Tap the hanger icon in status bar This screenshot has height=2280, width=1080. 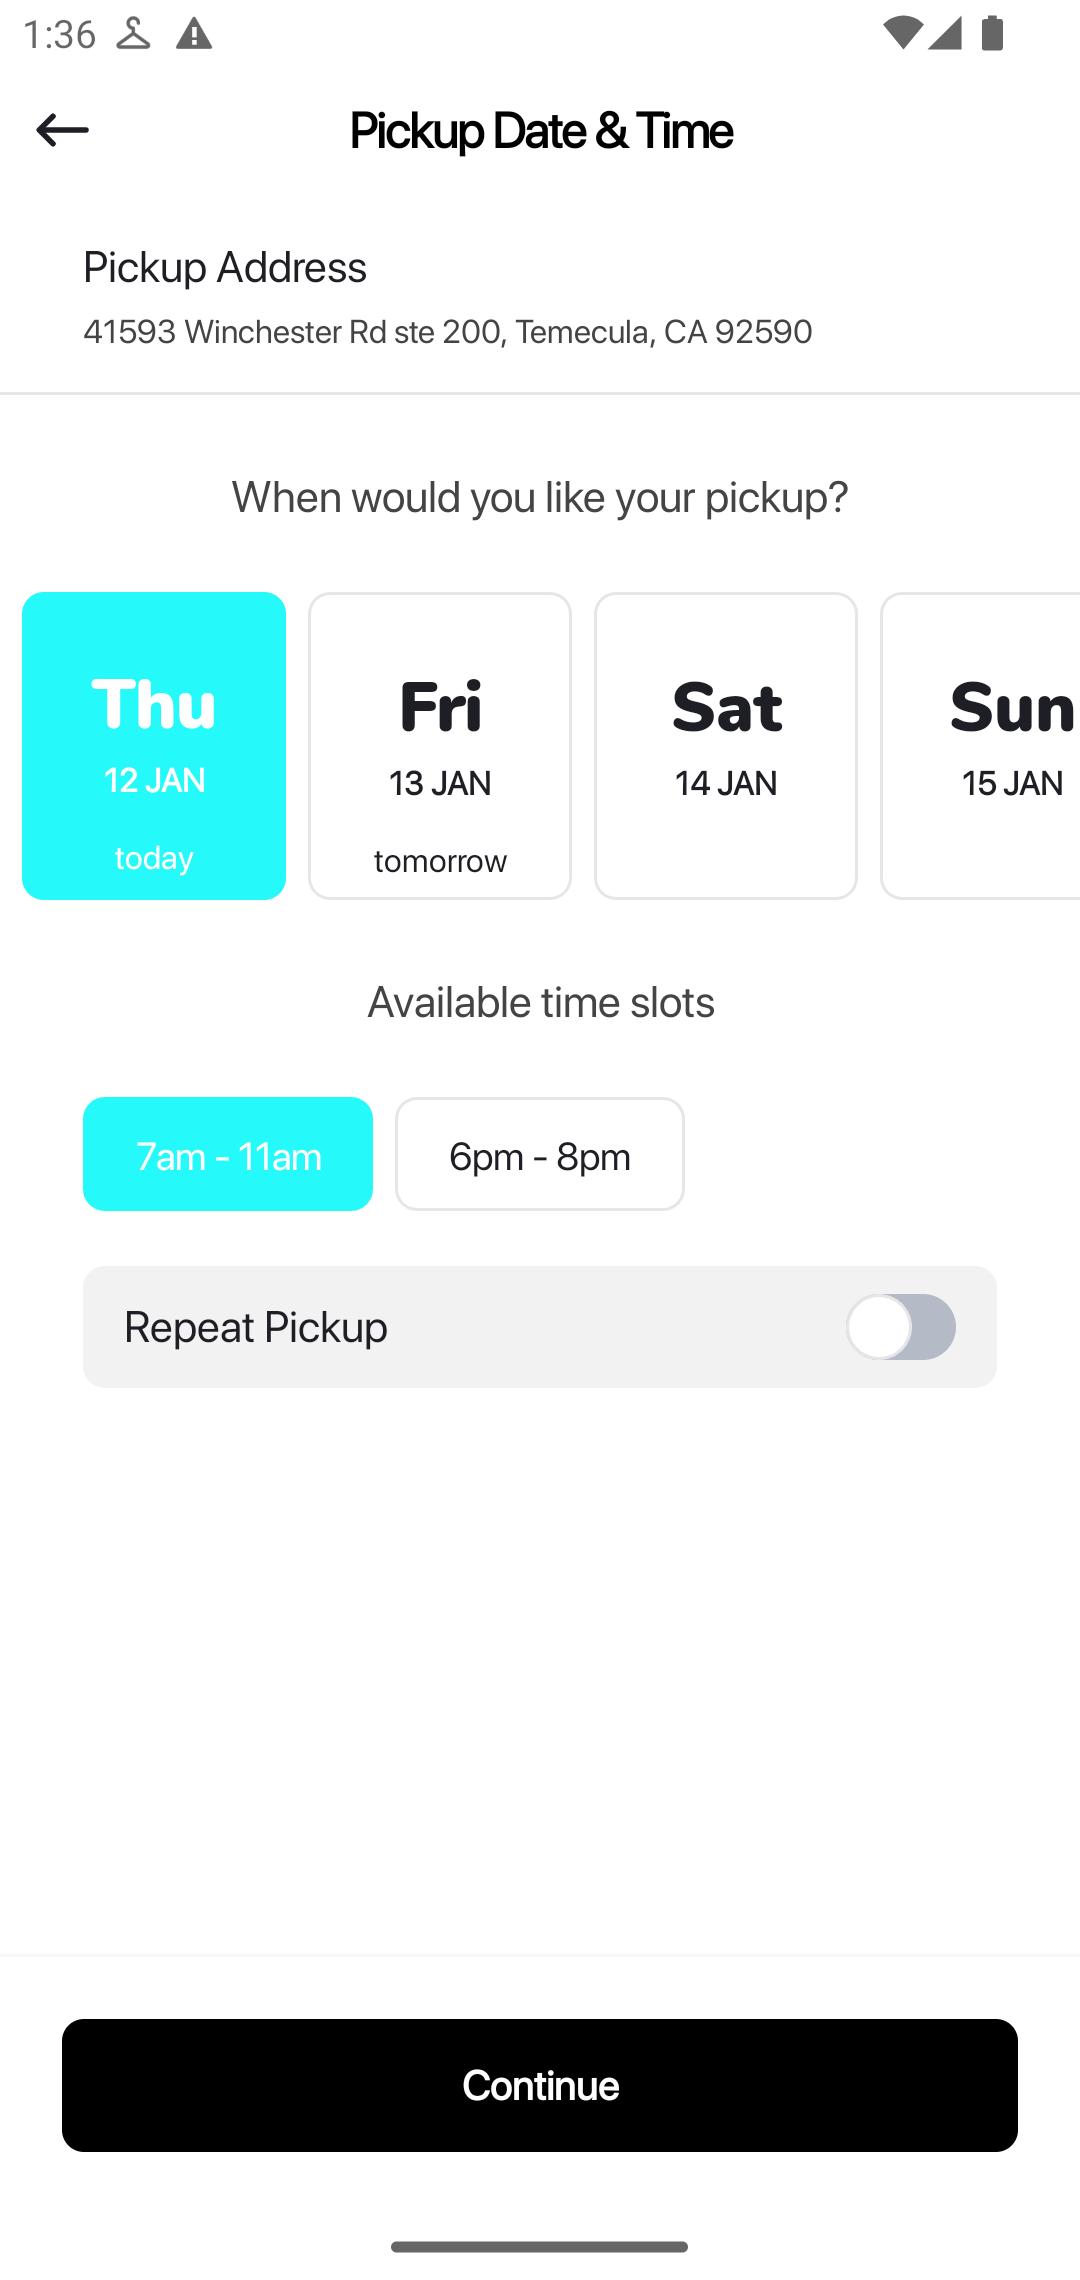click(133, 34)
